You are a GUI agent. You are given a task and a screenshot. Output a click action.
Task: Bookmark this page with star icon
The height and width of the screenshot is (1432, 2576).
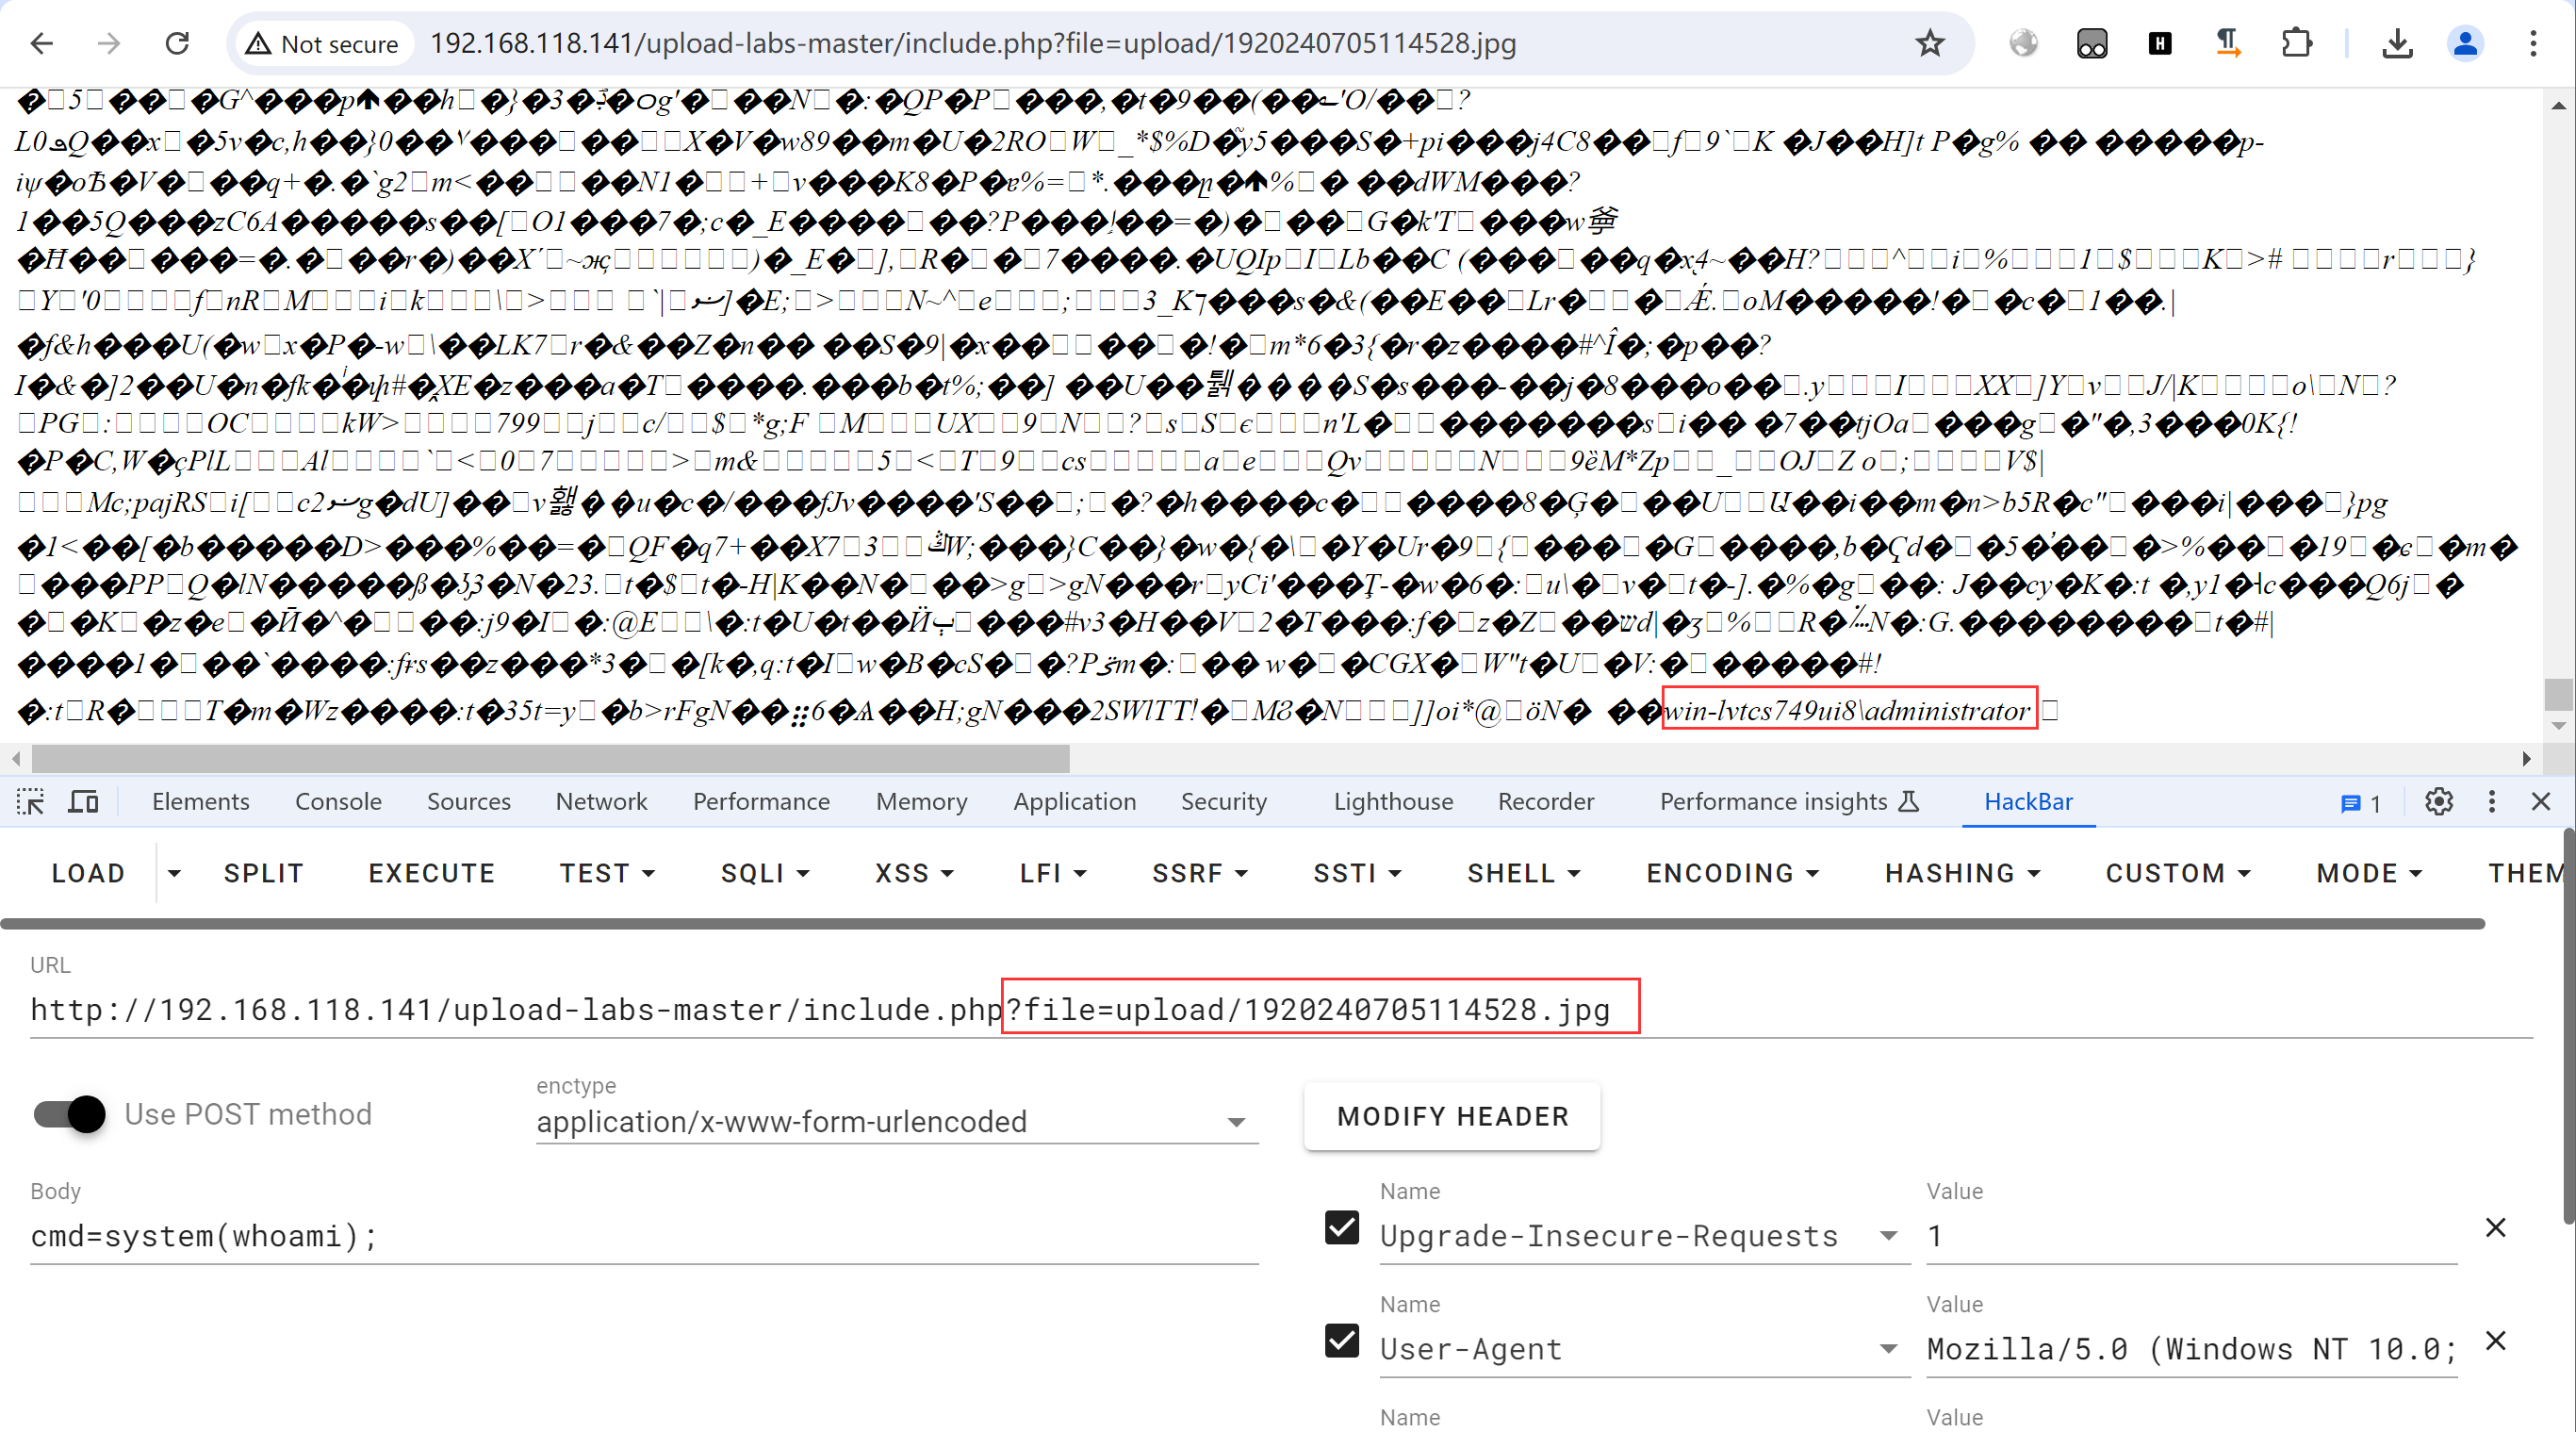1929,43
